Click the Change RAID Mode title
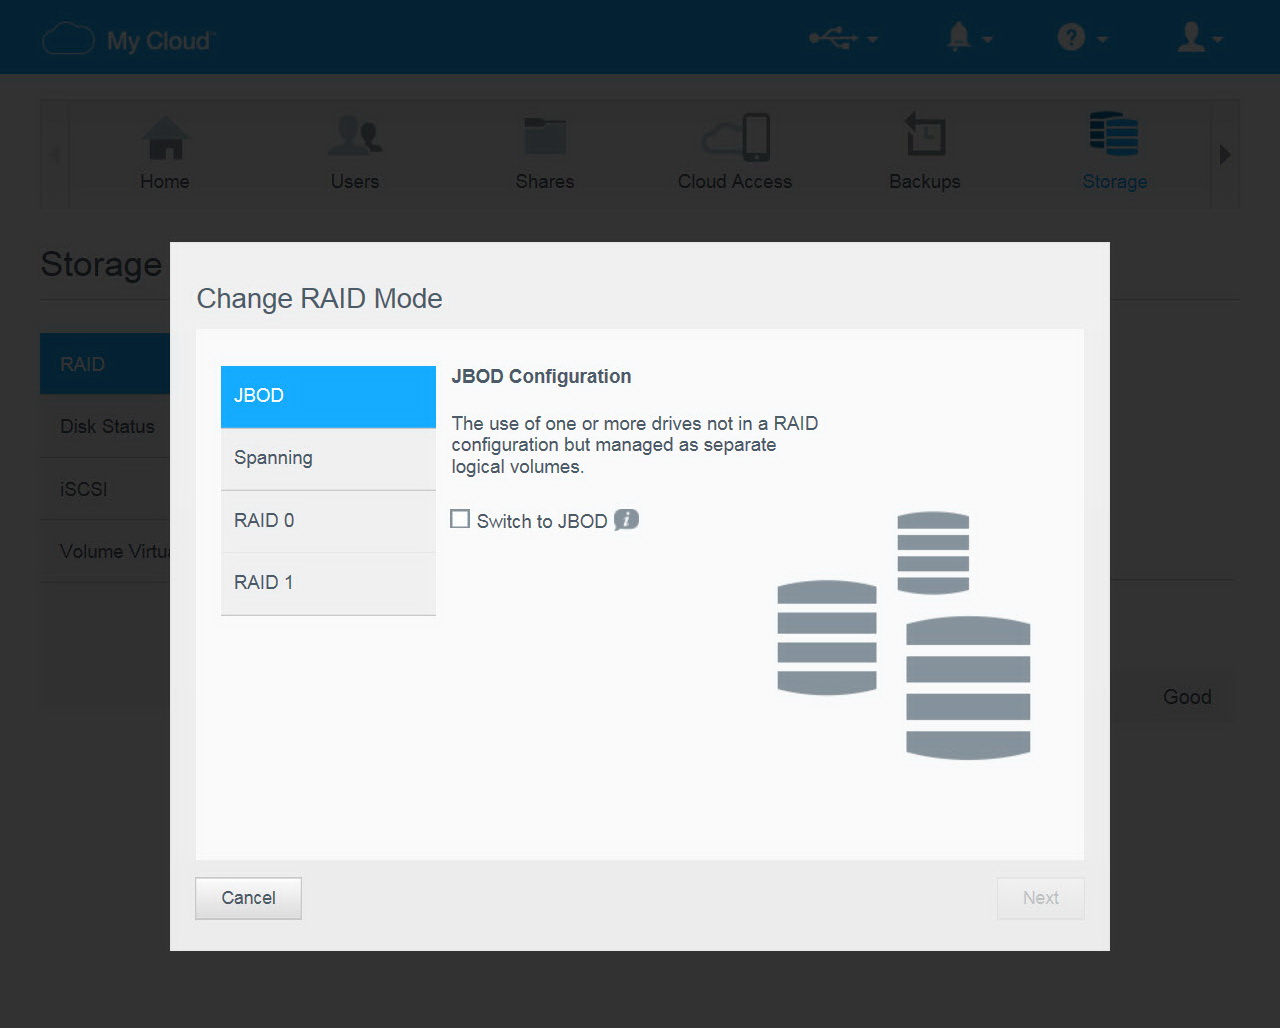The width and height of the screenshot is (1280, 1028). (x=319, y=298)
